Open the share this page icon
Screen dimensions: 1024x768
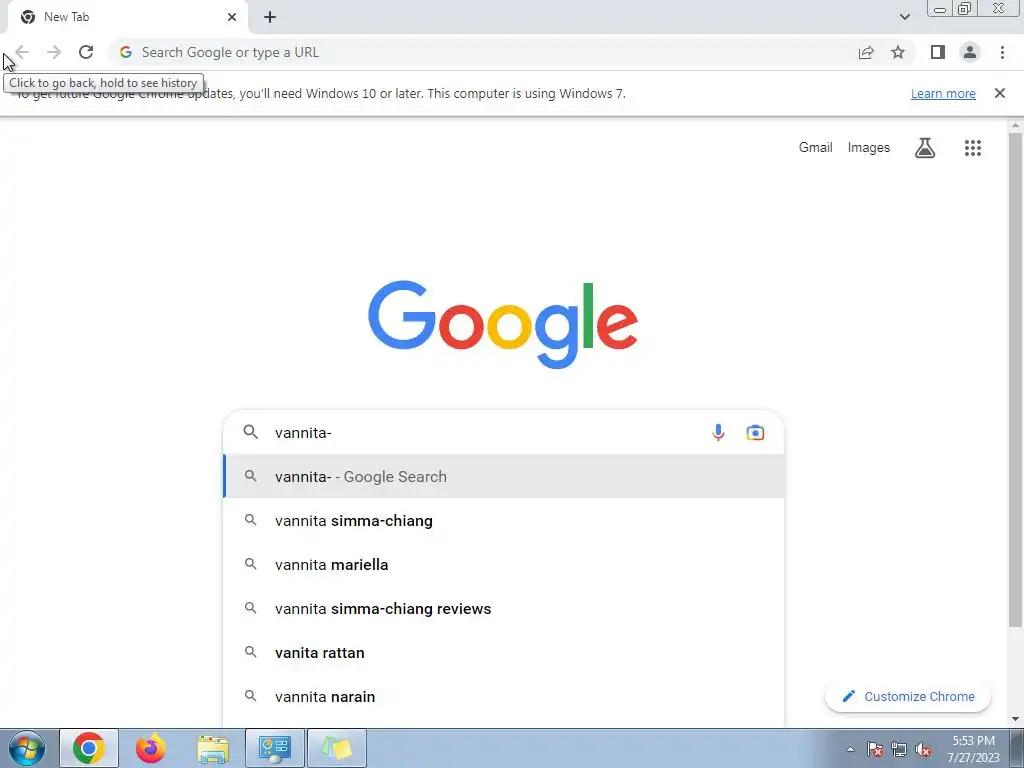point(866,52)
